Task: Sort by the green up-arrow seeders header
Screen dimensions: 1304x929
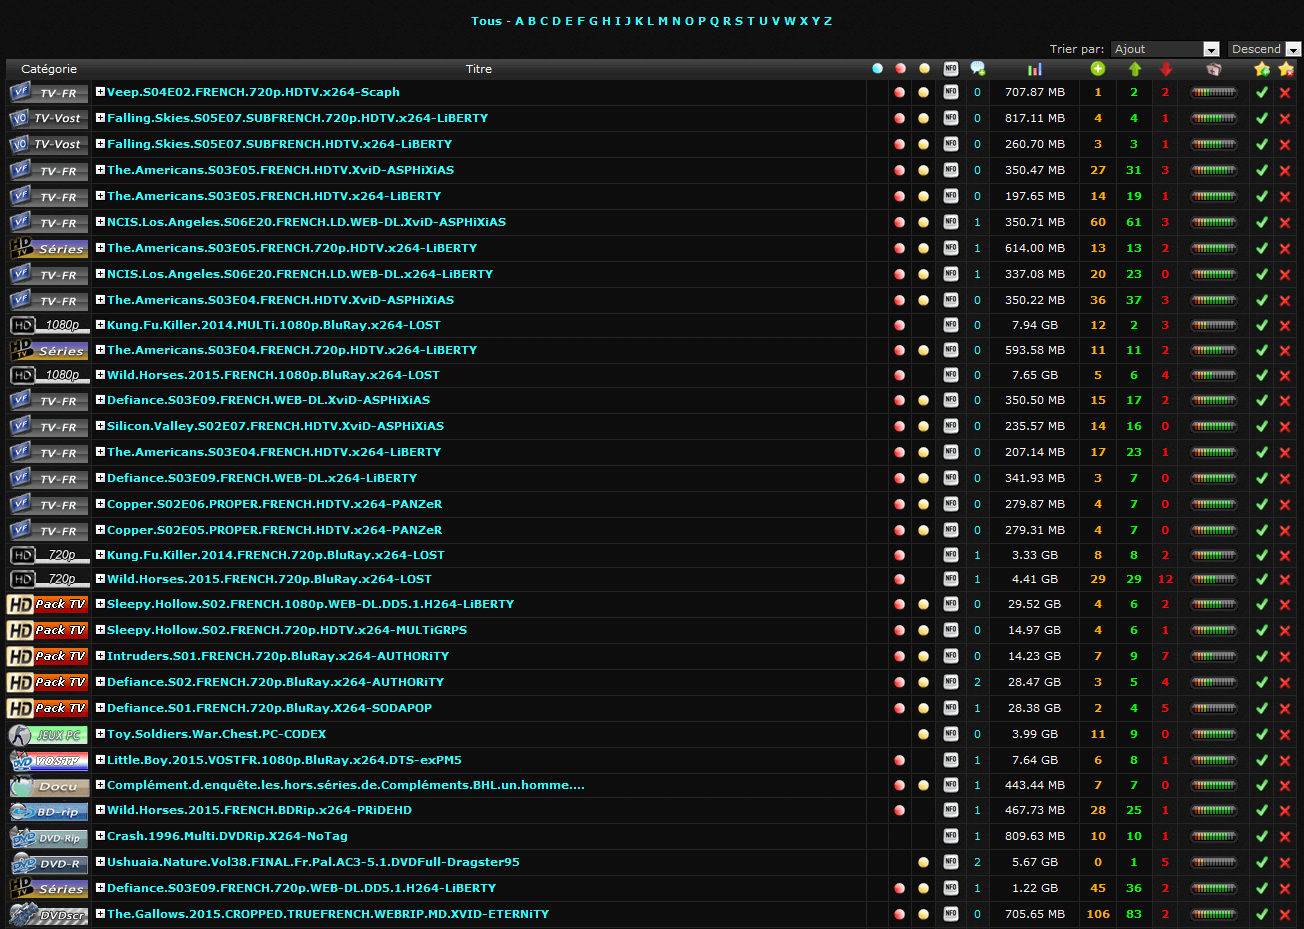Action: (x=1135, y=69)
